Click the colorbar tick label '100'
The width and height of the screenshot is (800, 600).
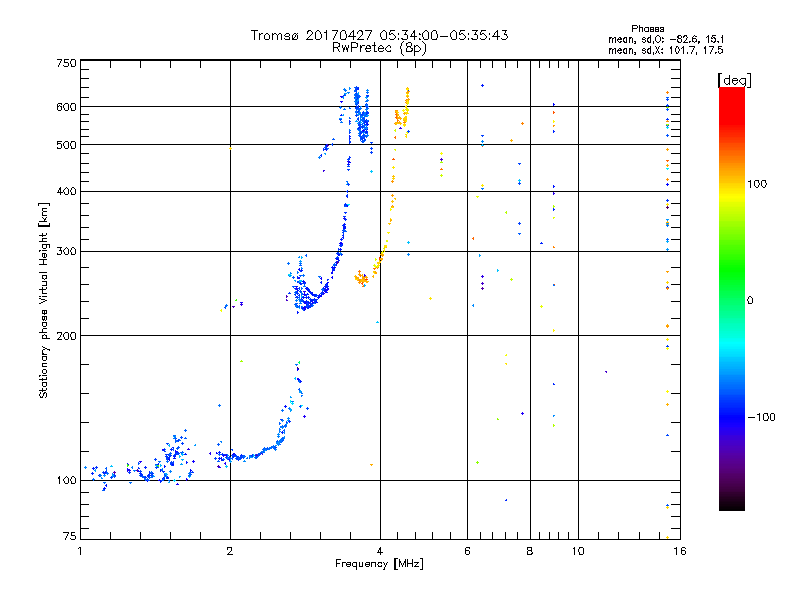coord(757,184)
